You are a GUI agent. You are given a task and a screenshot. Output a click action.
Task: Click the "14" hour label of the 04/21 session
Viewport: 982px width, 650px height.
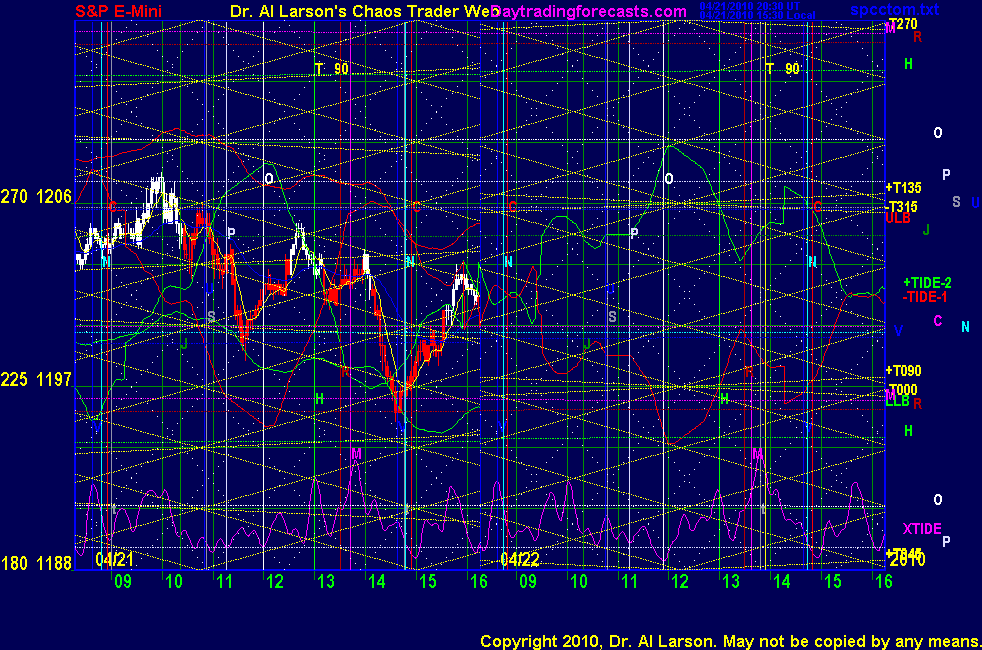(x=376, y=582)
